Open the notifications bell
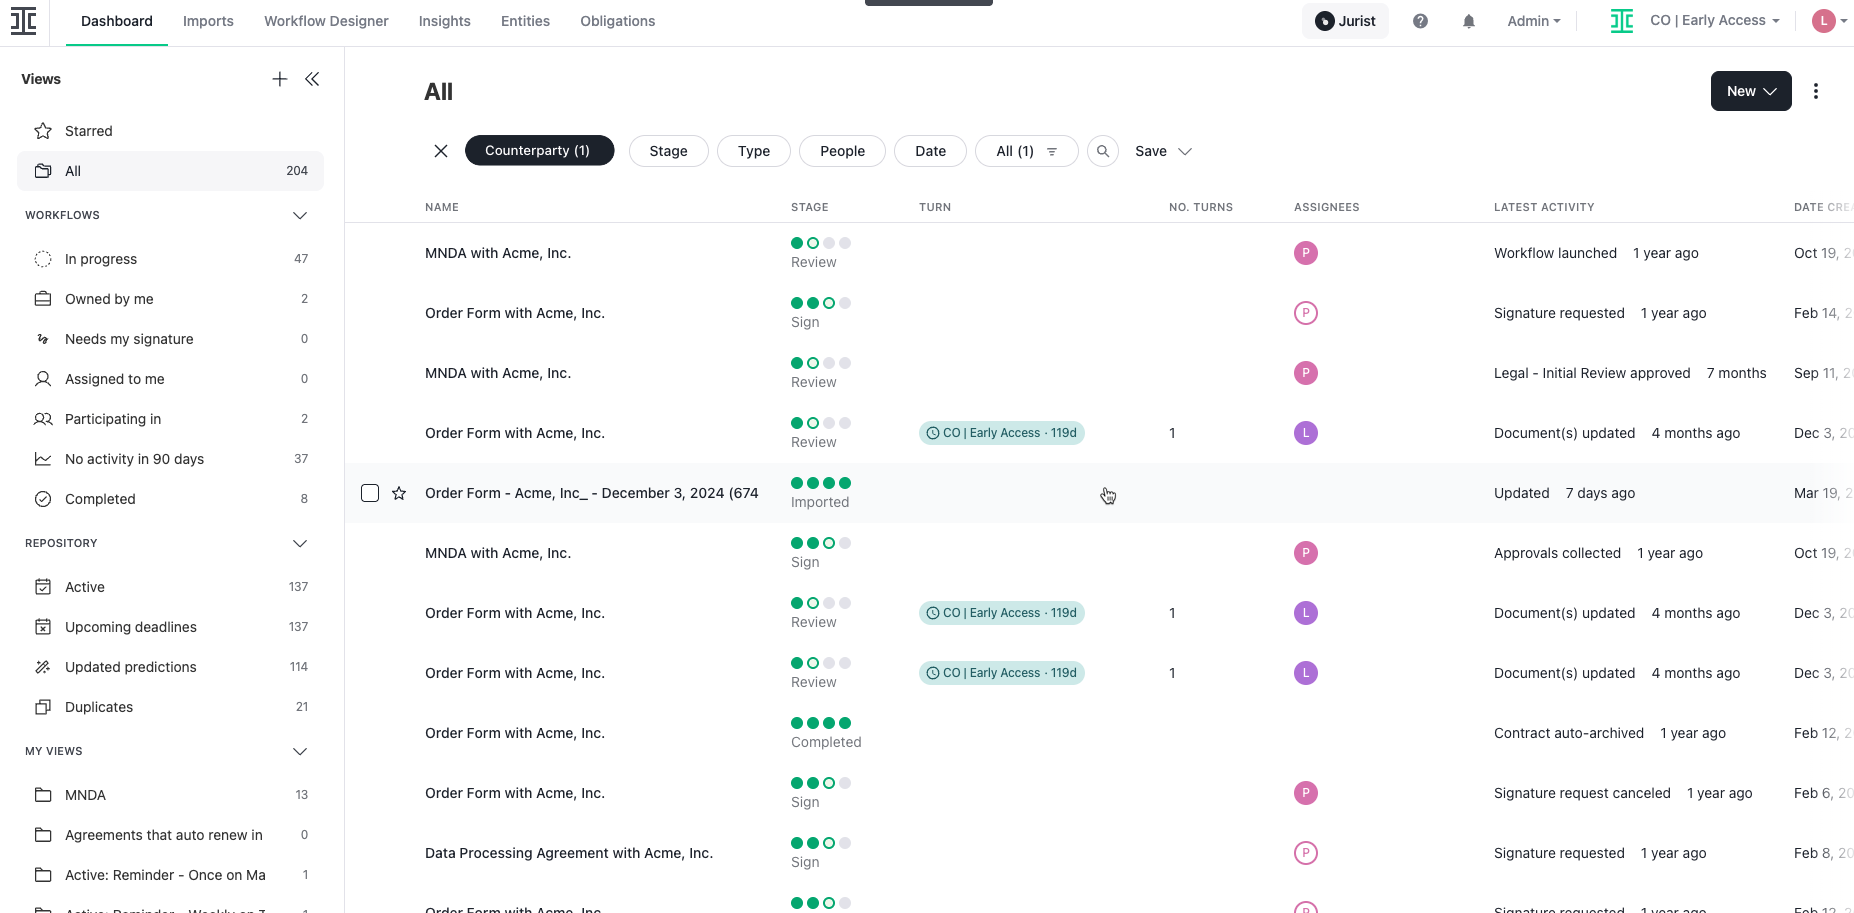This screenshot has width=1854, height=913. pos(1468,21)
